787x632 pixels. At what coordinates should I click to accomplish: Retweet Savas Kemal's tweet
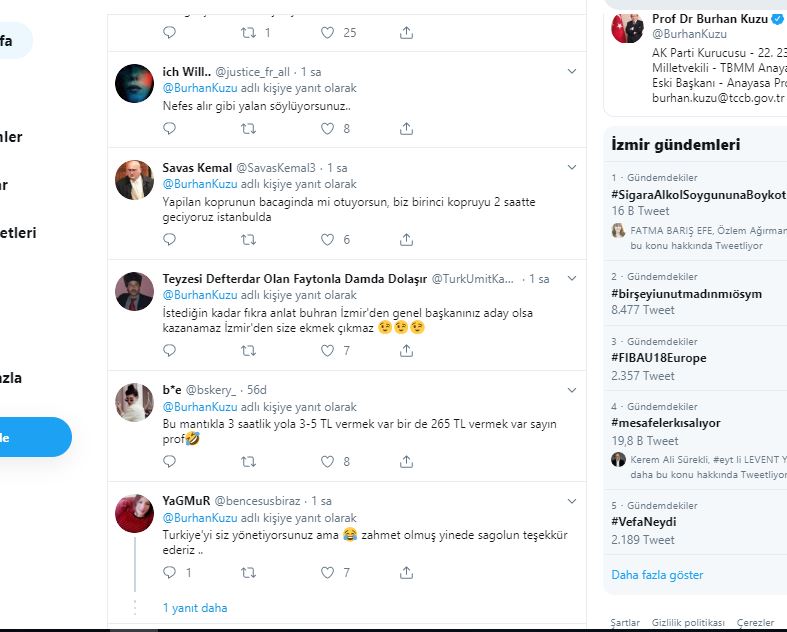[248, 240]
